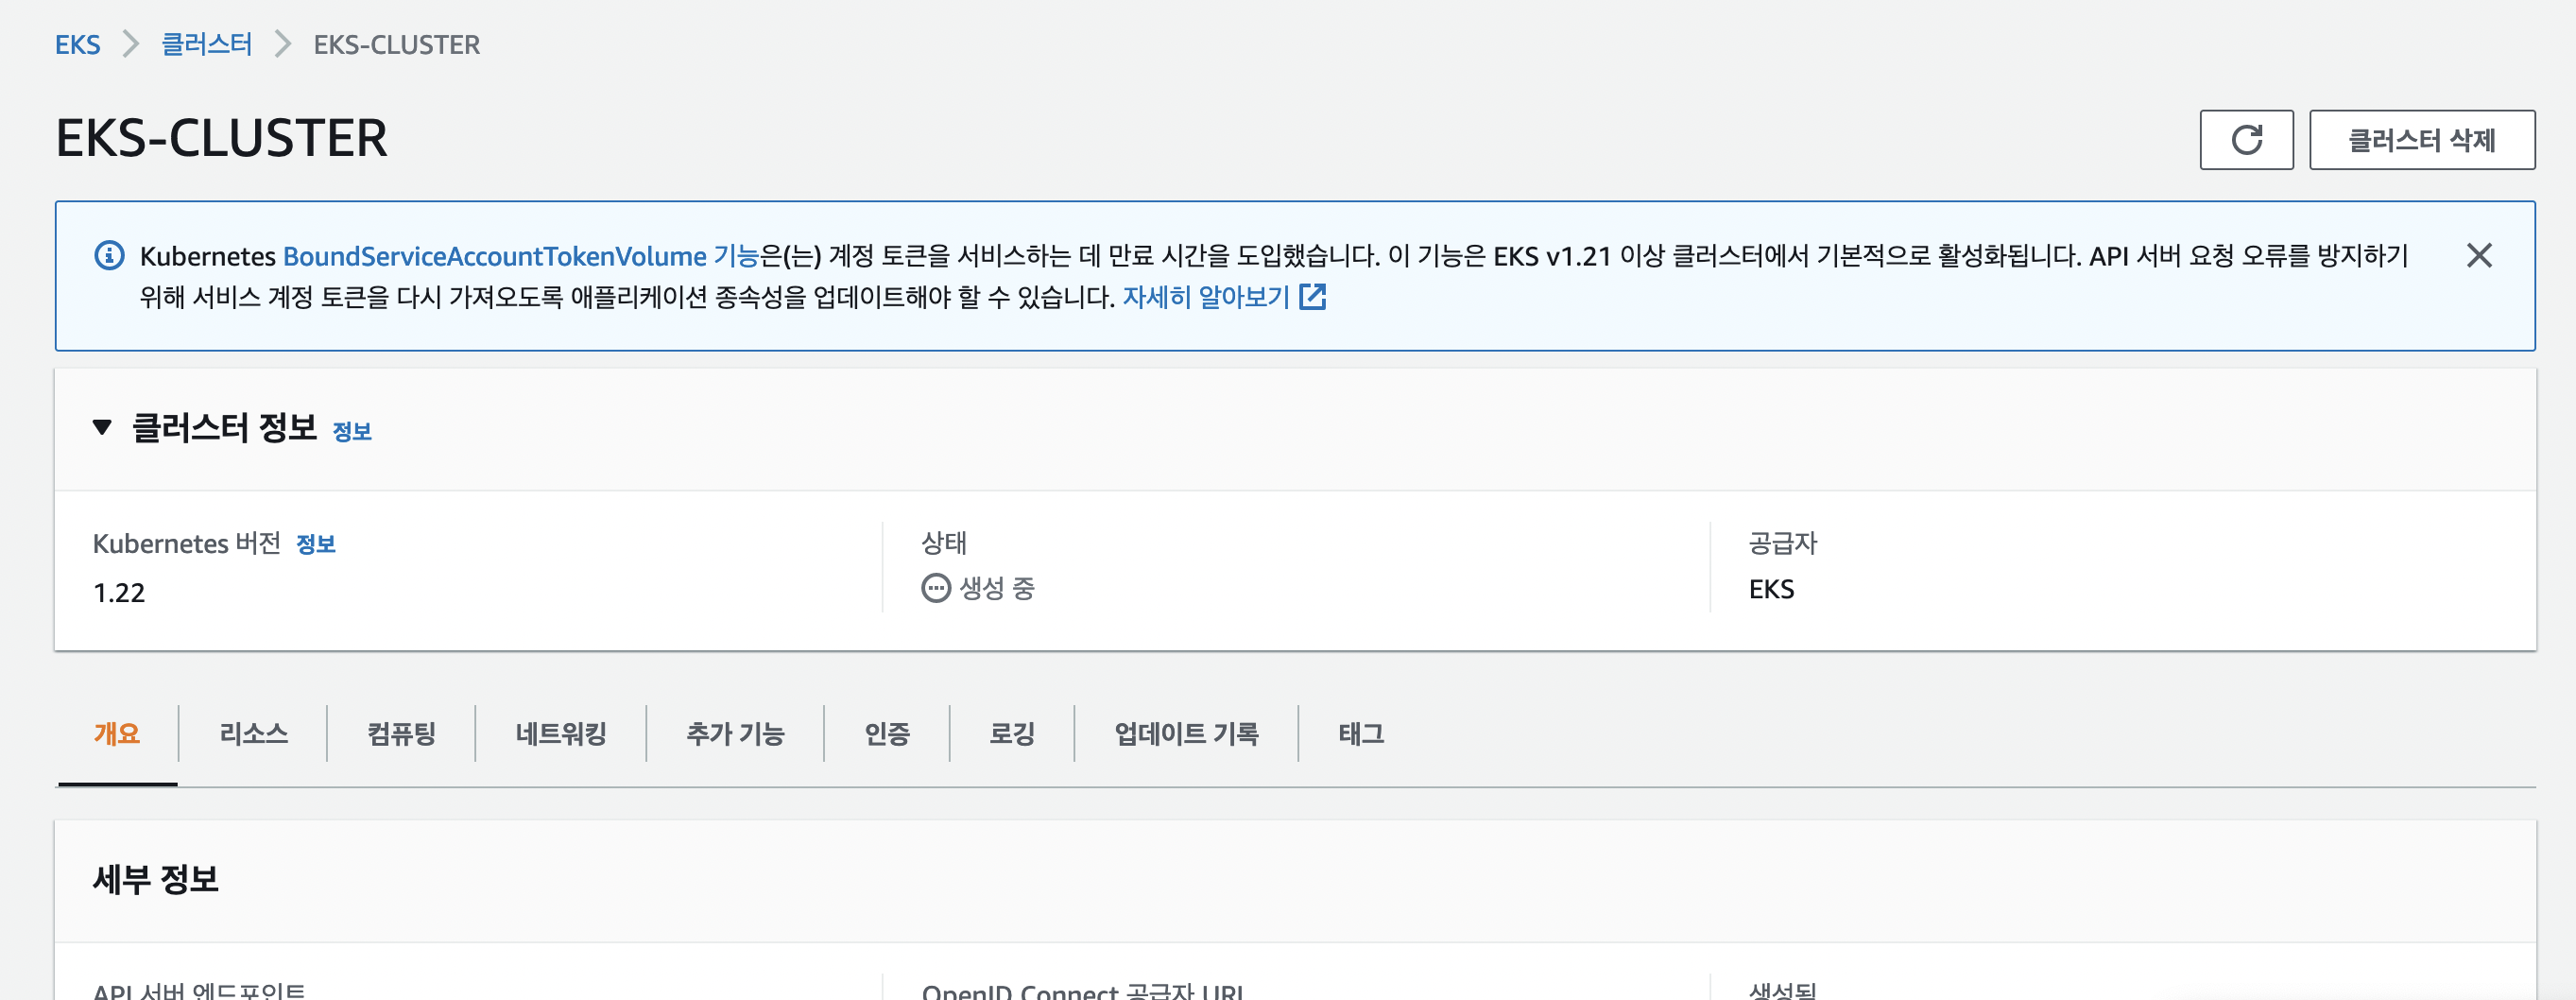Viewport: 2576px width, 1000px height.
Task: Switch to the 리소스 tab
Action: point(253,734)
